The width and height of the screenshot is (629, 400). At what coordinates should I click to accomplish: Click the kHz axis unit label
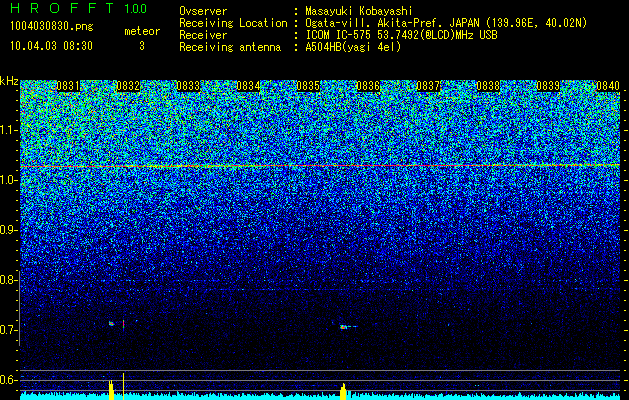click(9, 81)
